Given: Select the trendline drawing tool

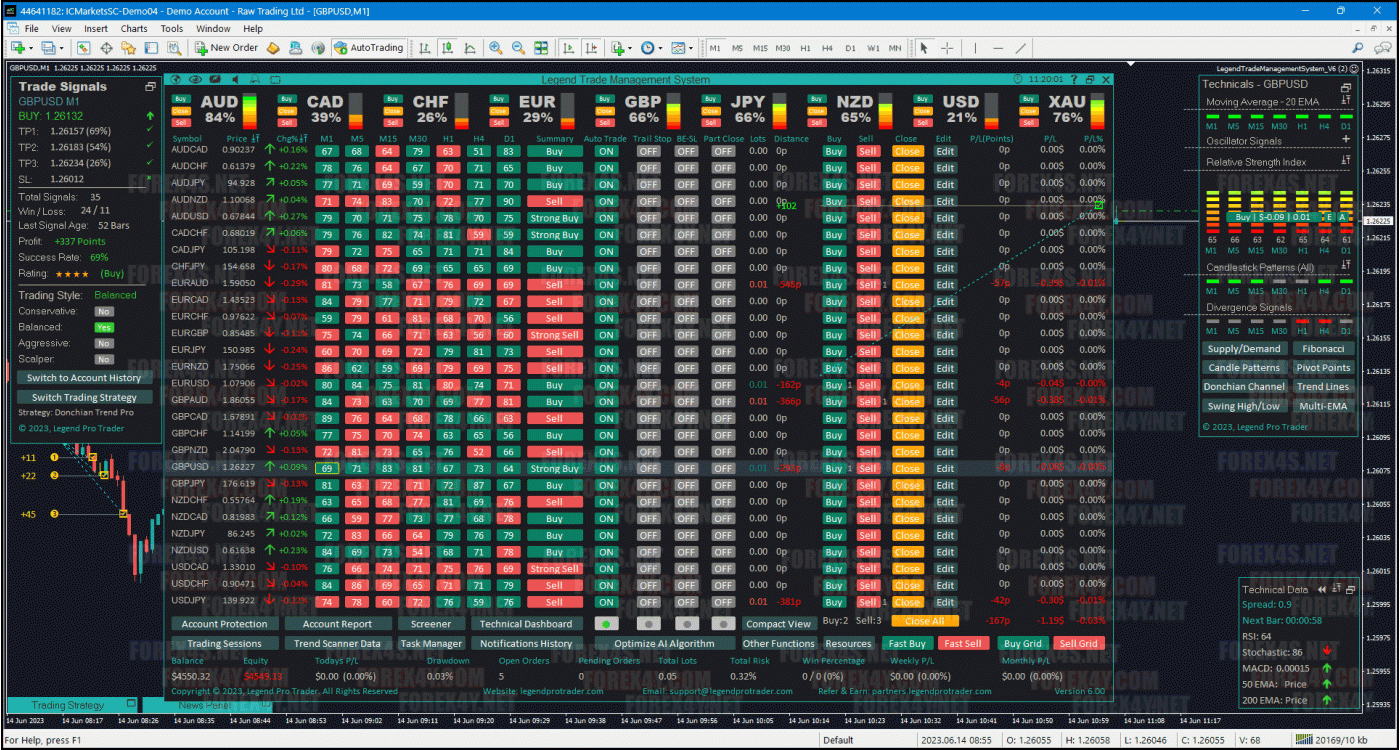Looking at the screenshot, I should (x=1021, y=47).
